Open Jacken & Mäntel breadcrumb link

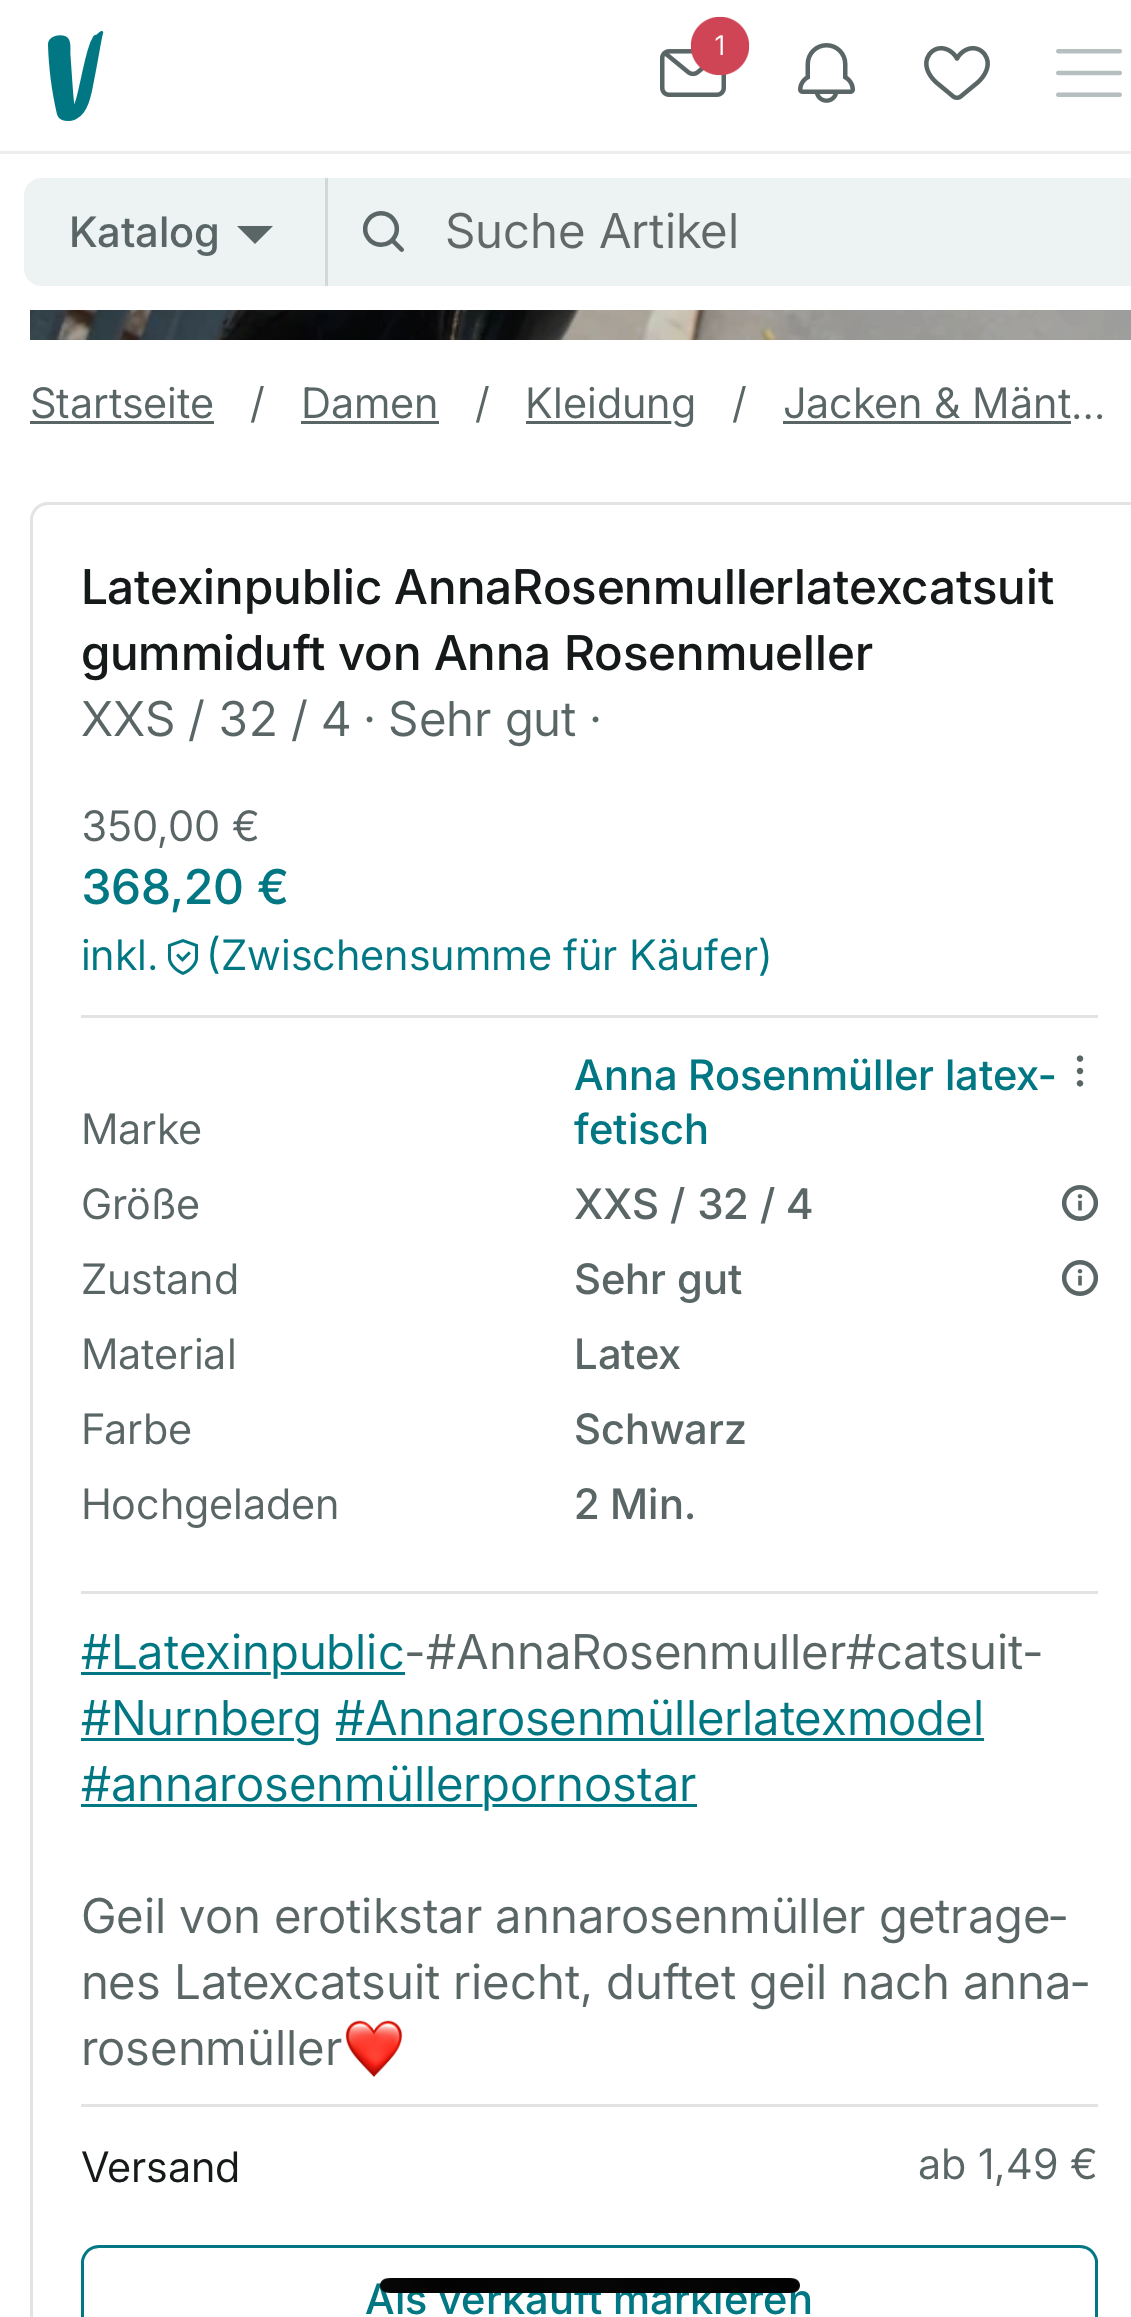[x=942, y=404]
